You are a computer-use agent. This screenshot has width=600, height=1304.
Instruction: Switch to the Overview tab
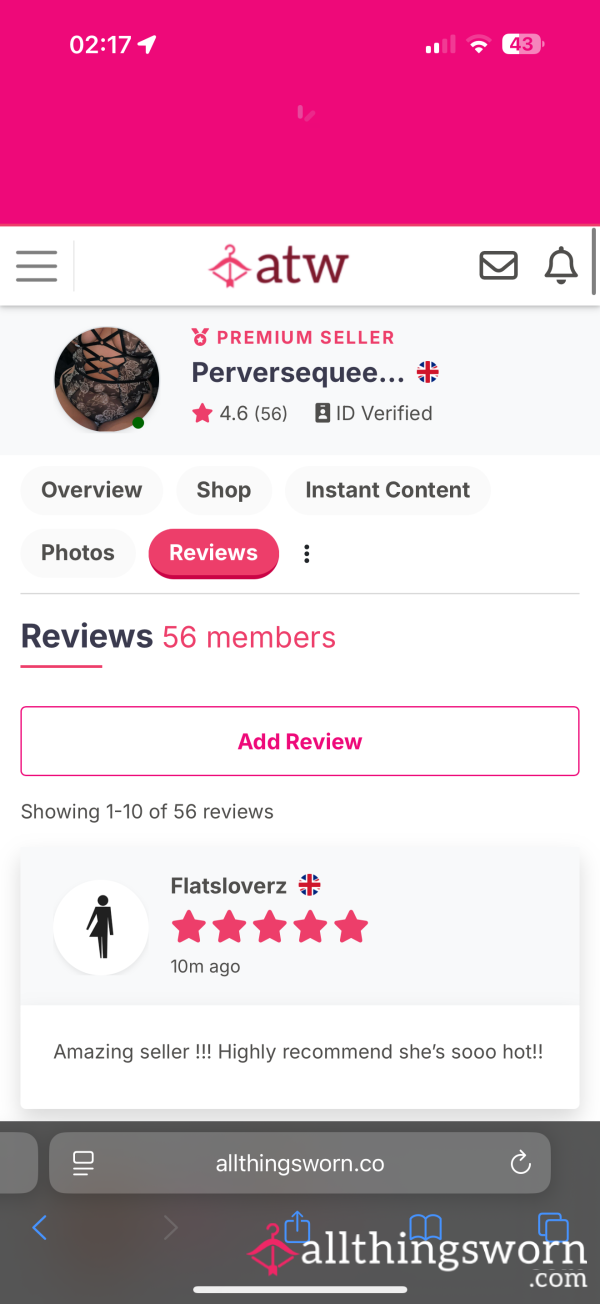point(91,490)
